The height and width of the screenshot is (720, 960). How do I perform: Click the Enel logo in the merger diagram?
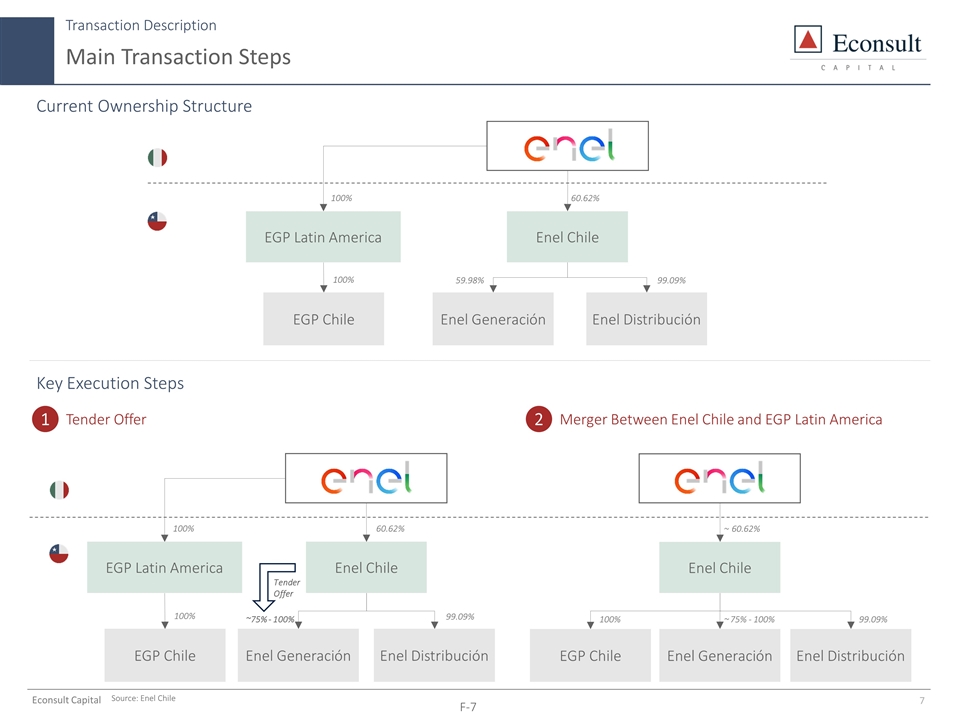[x=719, y=479]
